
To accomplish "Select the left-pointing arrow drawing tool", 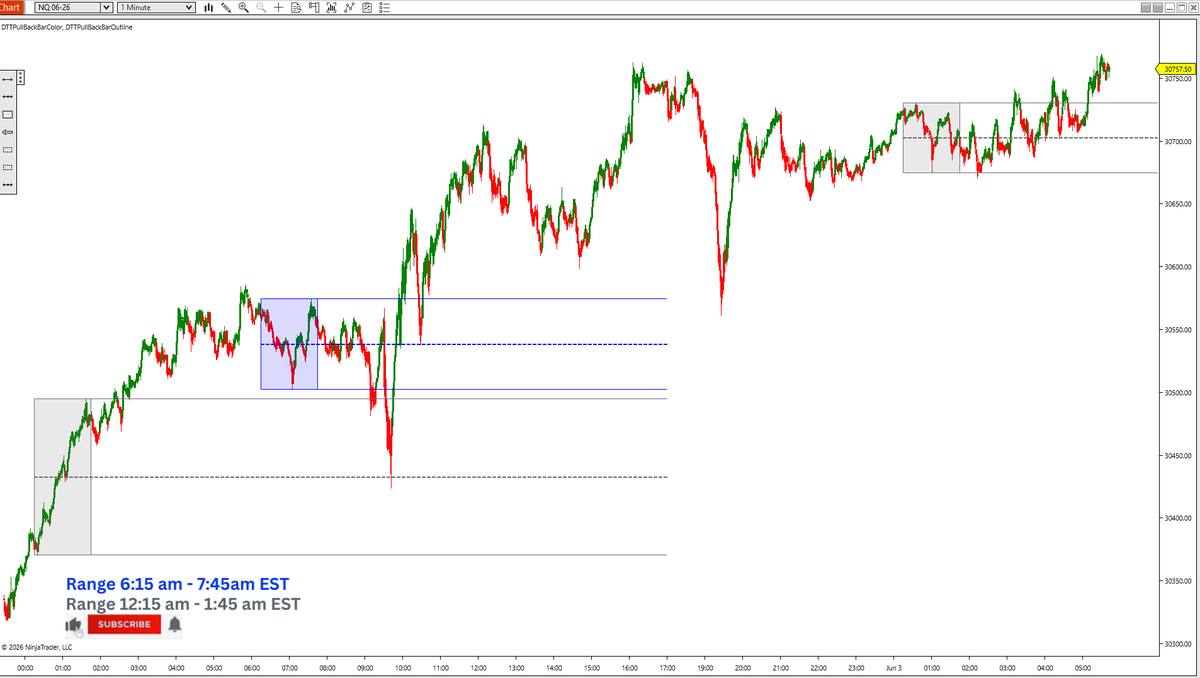I will point(7,132).
